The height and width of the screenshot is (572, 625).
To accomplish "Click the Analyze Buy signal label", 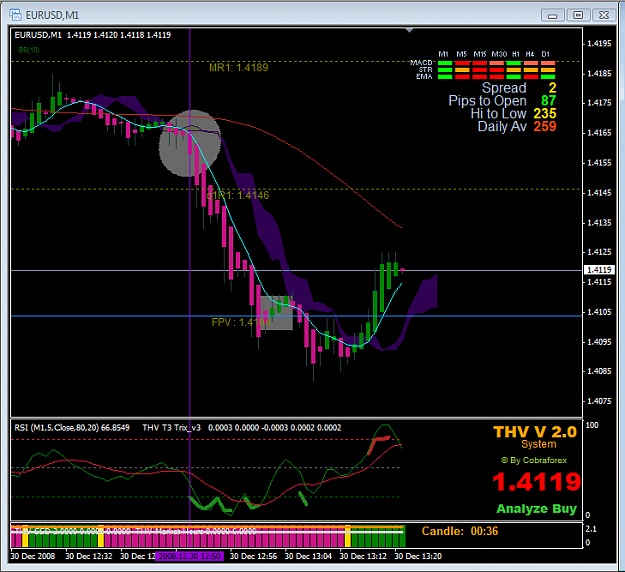I will (x=537, y=509).
